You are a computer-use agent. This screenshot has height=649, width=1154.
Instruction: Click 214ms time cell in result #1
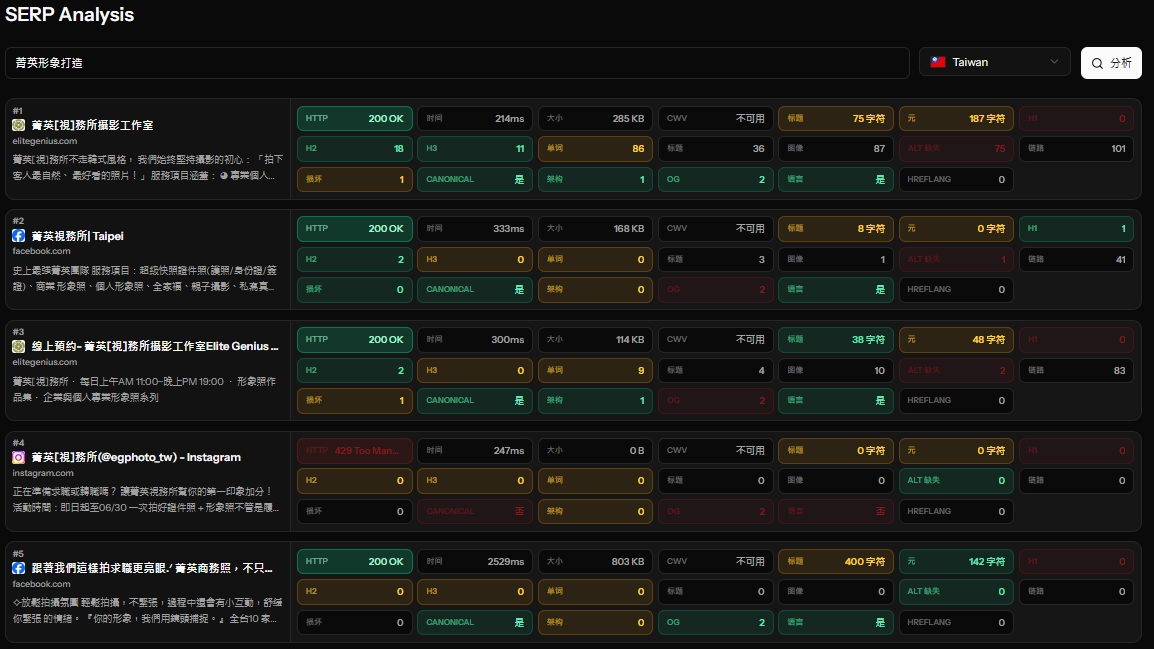[475, 118]
